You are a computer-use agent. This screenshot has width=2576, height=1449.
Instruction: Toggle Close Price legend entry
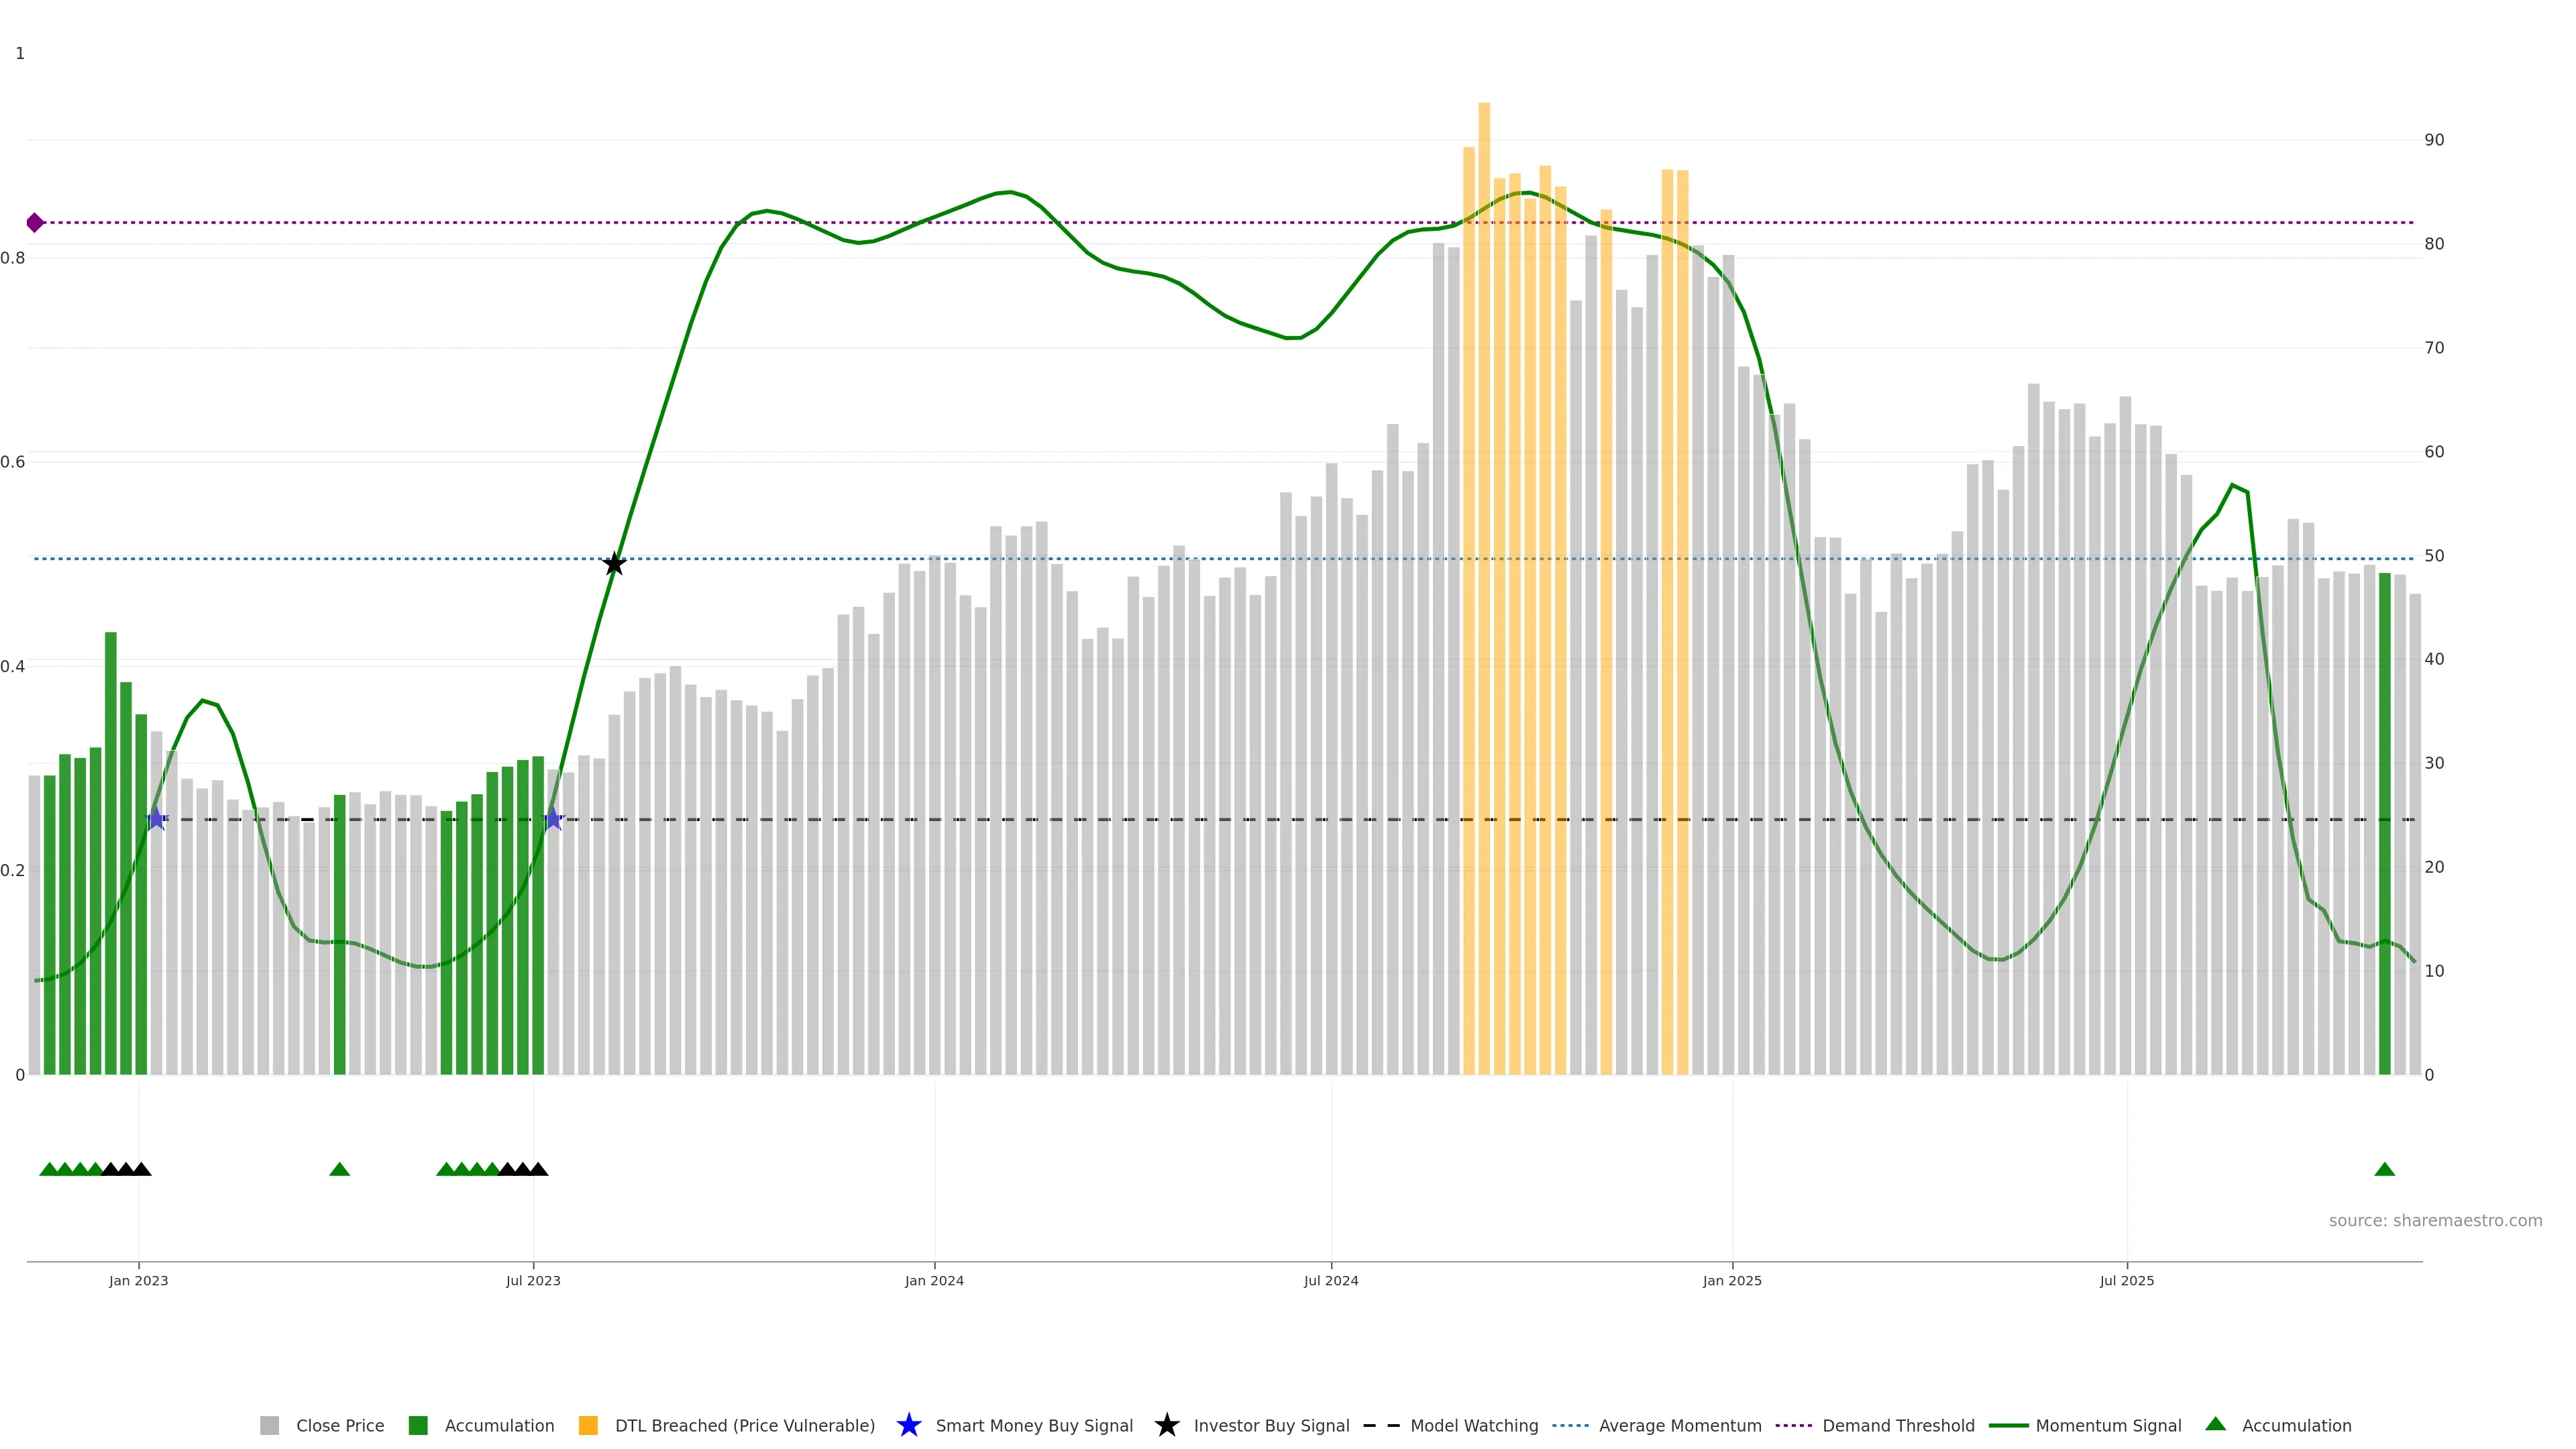[339, 1425]
